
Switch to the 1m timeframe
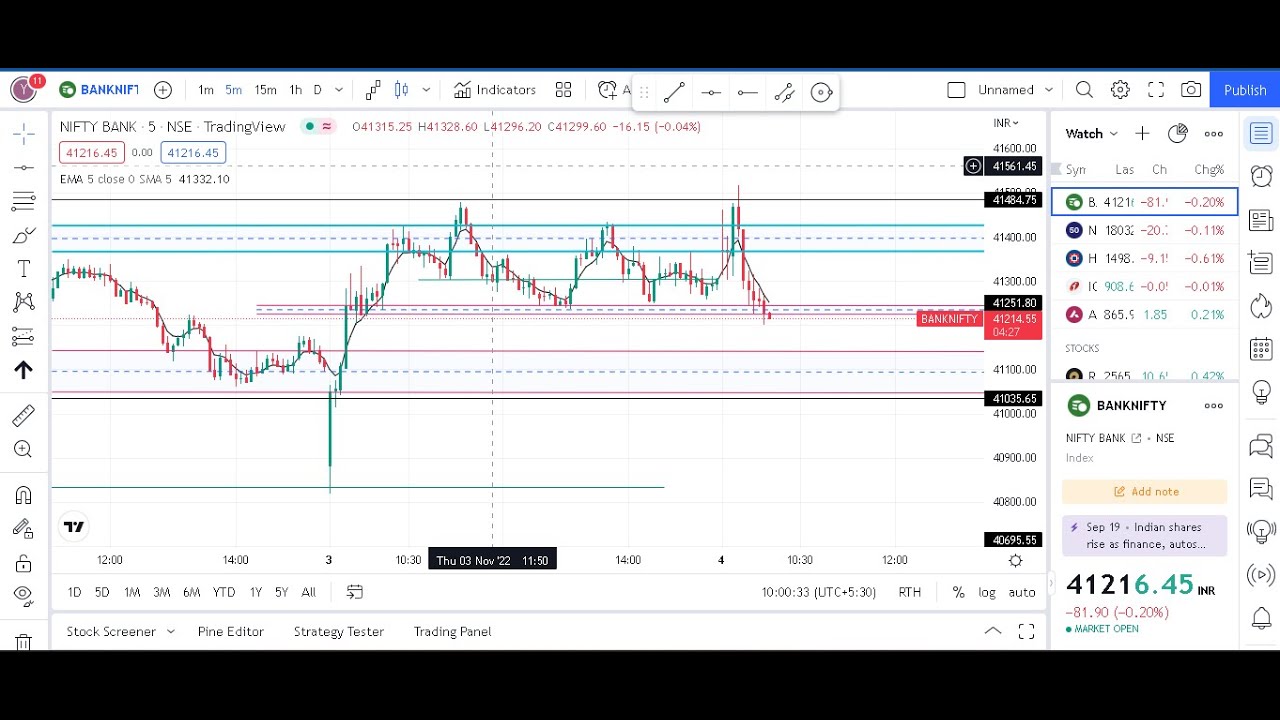pyautogui.click(x=205, y=90)
